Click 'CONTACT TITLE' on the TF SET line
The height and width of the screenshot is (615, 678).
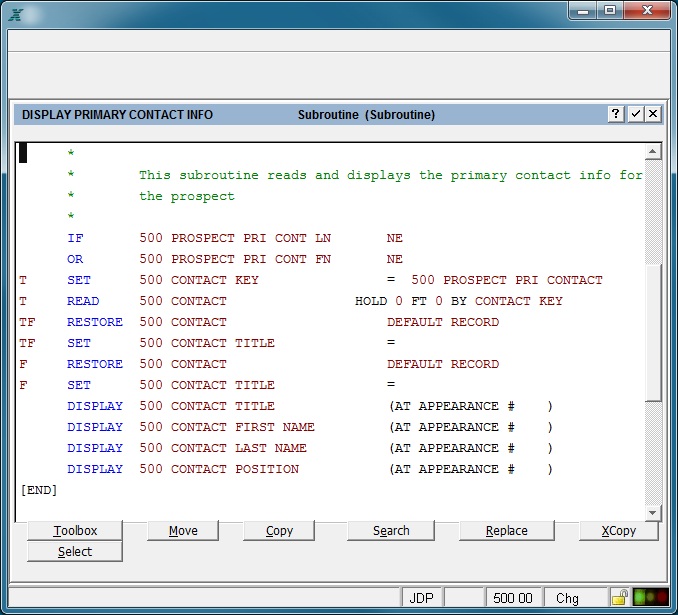tap(223, 343)
